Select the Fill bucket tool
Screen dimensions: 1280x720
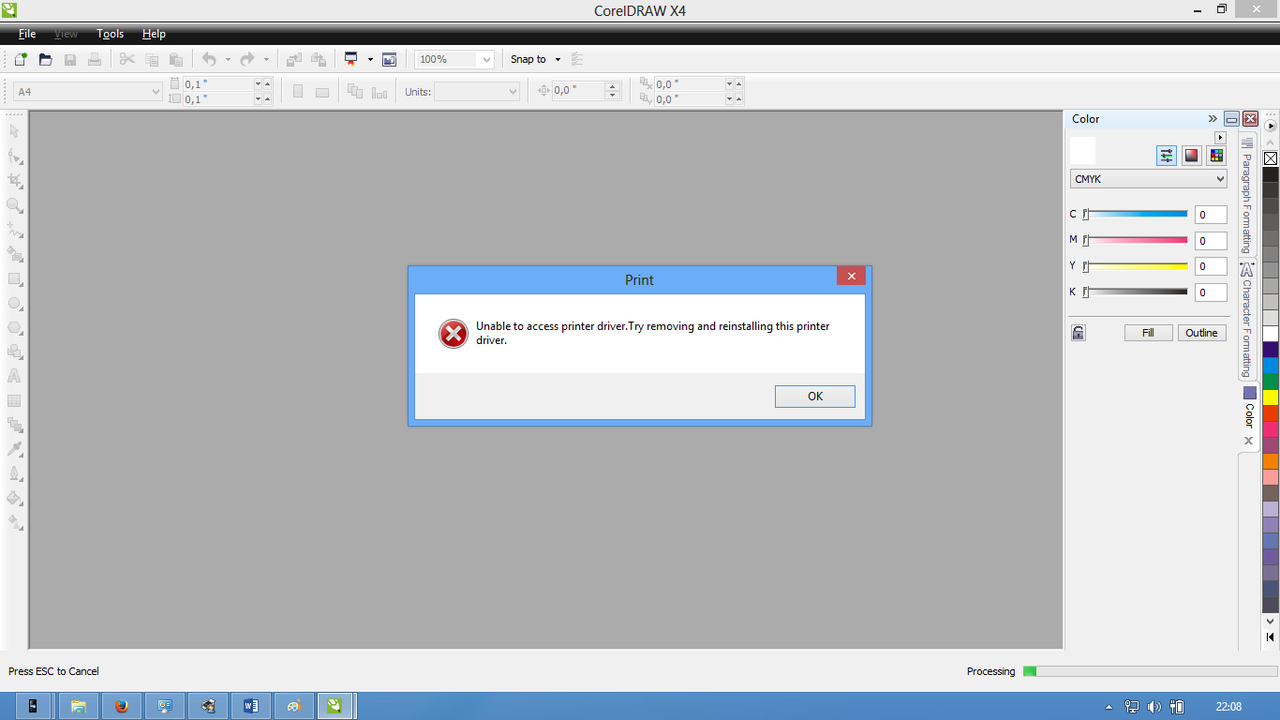coord(15,499)
